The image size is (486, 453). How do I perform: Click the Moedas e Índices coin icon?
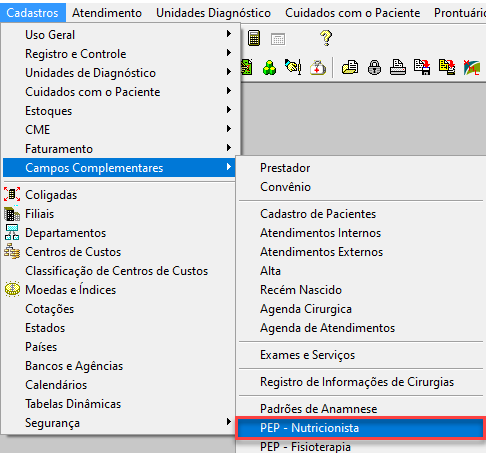(12, 289)
